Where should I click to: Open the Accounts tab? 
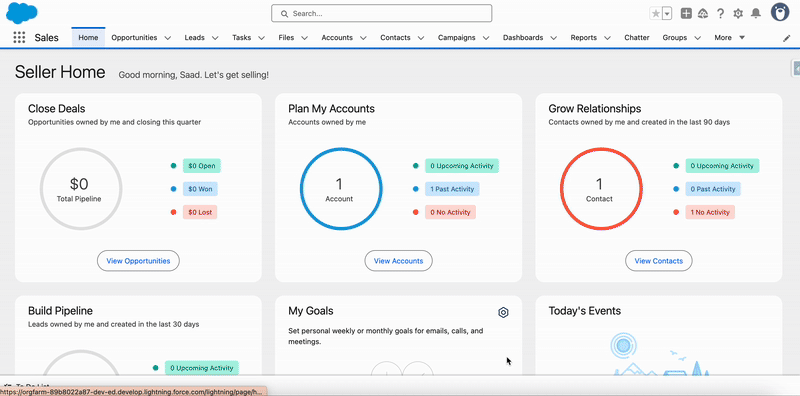pyautogui.click(x=337, y=37)
